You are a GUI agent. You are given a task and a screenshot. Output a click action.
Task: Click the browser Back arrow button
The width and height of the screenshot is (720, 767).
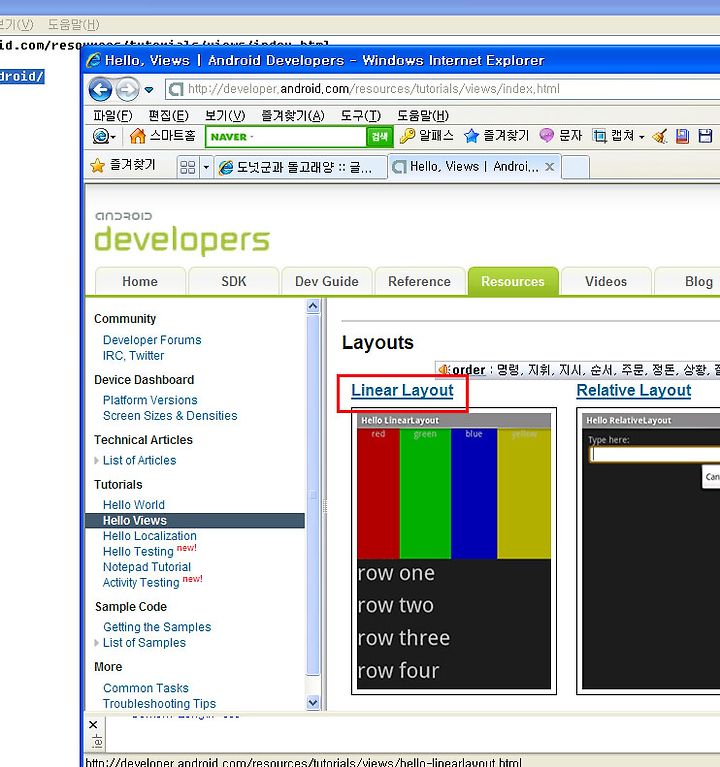100,90
